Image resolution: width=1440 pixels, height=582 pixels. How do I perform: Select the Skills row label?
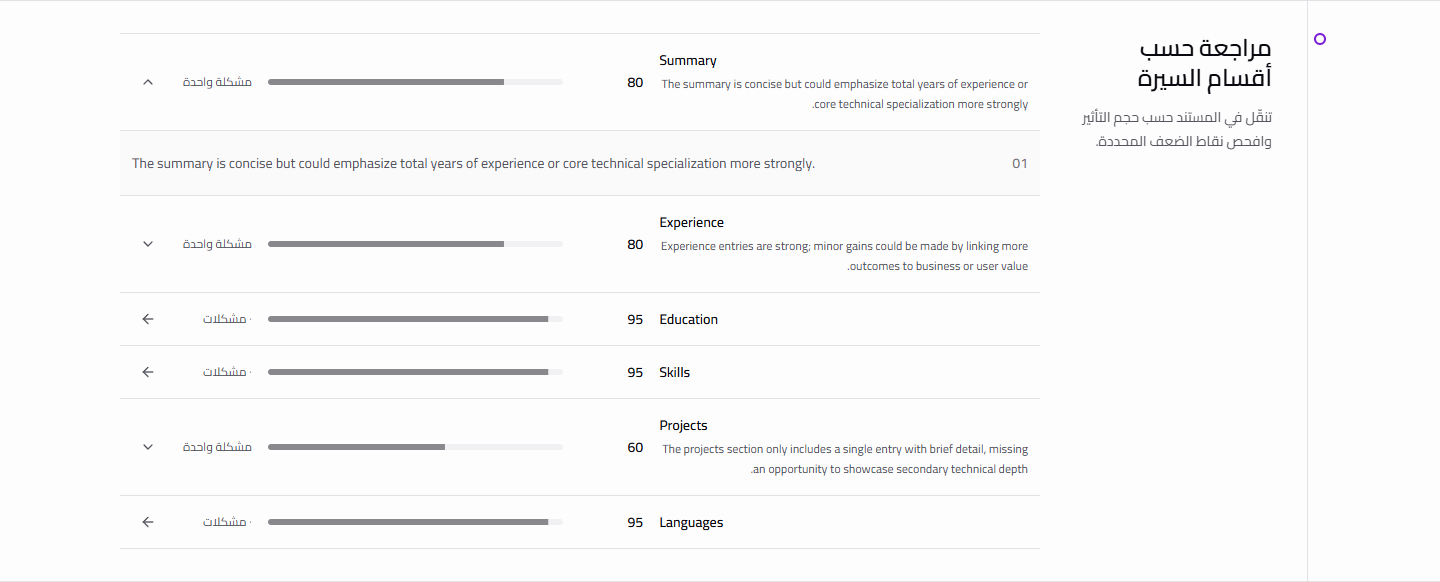[x=675, y=372]
